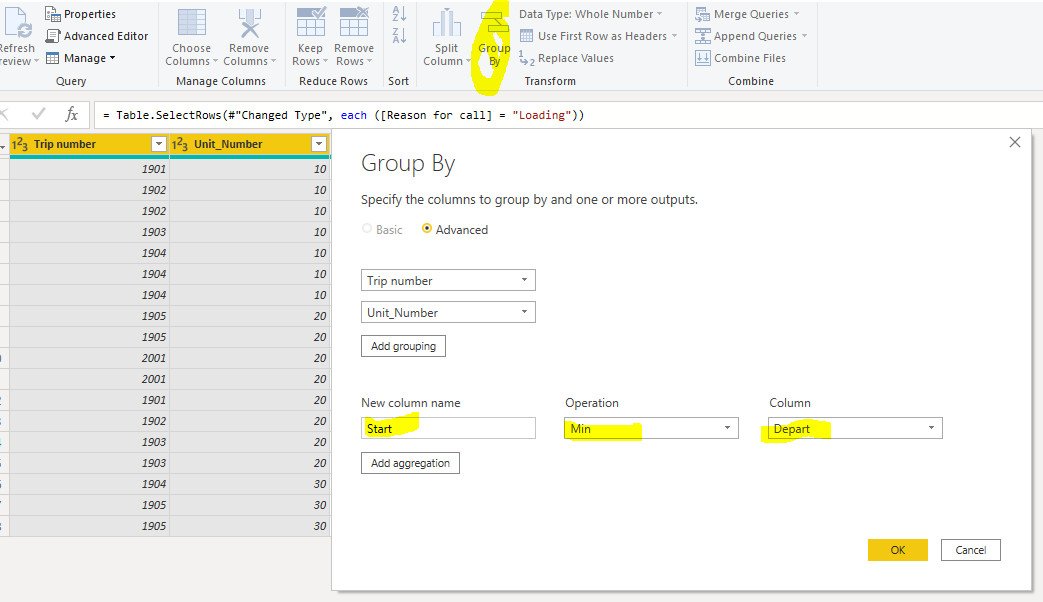Open the Operation dropdown showing Min
The height and width of the screenshot is (602, 1043).
click(651, 428)
